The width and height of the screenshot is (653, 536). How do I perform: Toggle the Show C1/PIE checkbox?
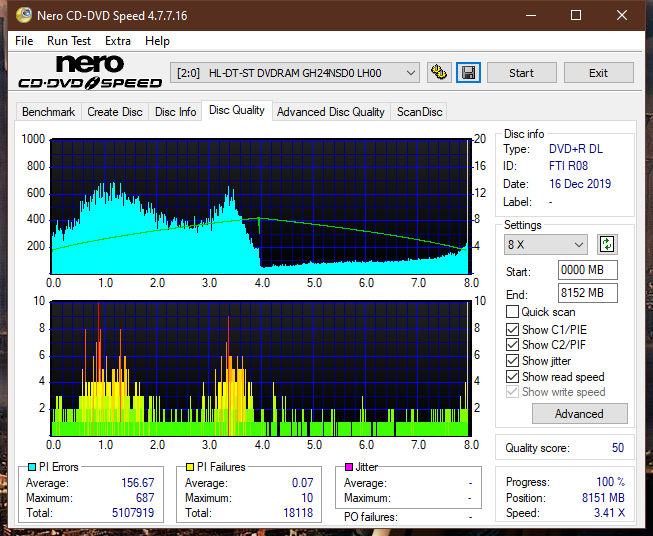coord(512,329)
